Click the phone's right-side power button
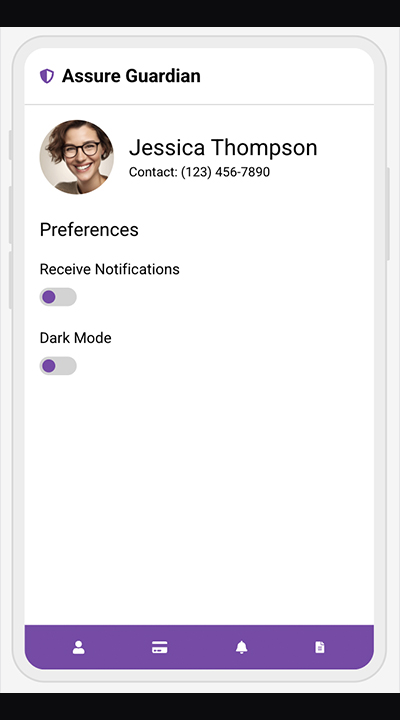This screenshot has height=720, width=400. tap(388, 214)
